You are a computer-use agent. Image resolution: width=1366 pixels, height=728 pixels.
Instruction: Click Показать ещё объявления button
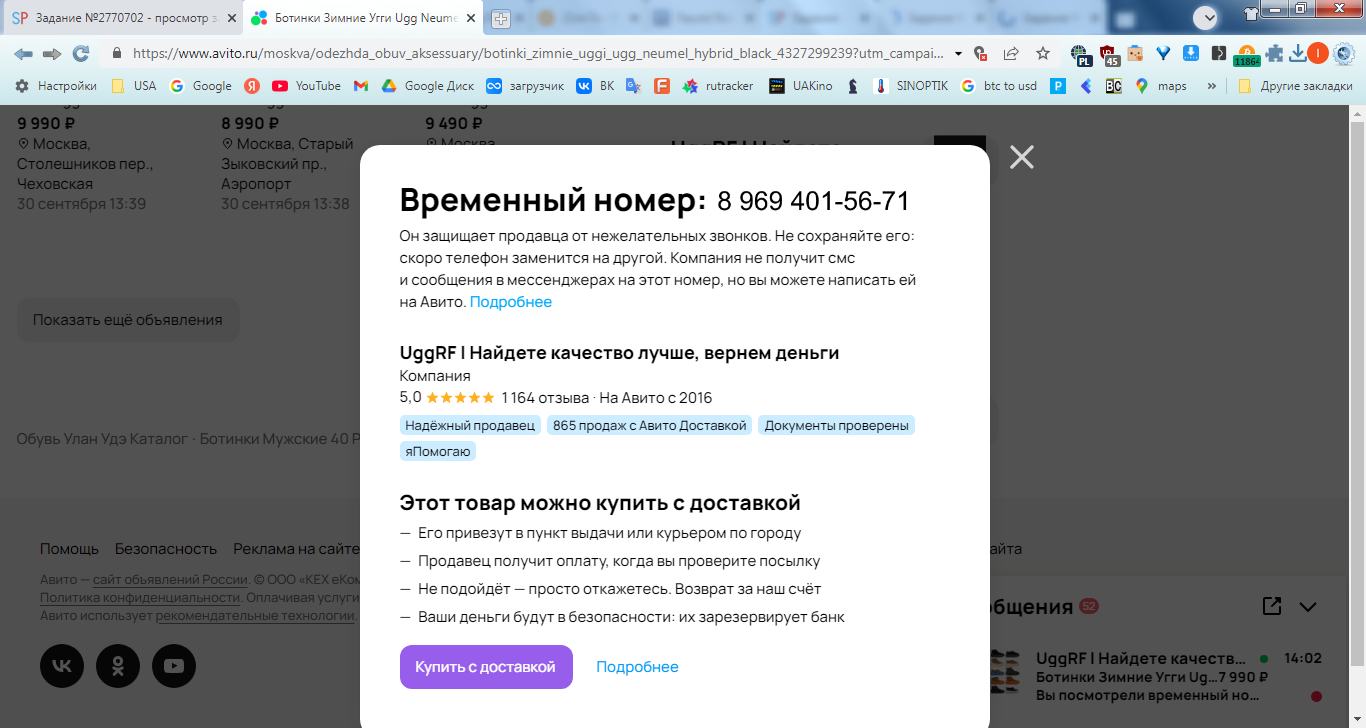(128, 320)
